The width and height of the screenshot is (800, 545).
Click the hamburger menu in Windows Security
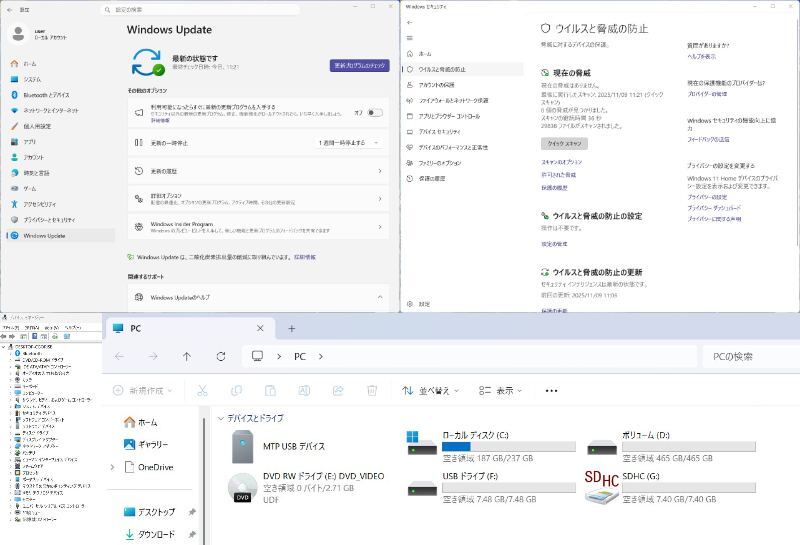[409, 37]
